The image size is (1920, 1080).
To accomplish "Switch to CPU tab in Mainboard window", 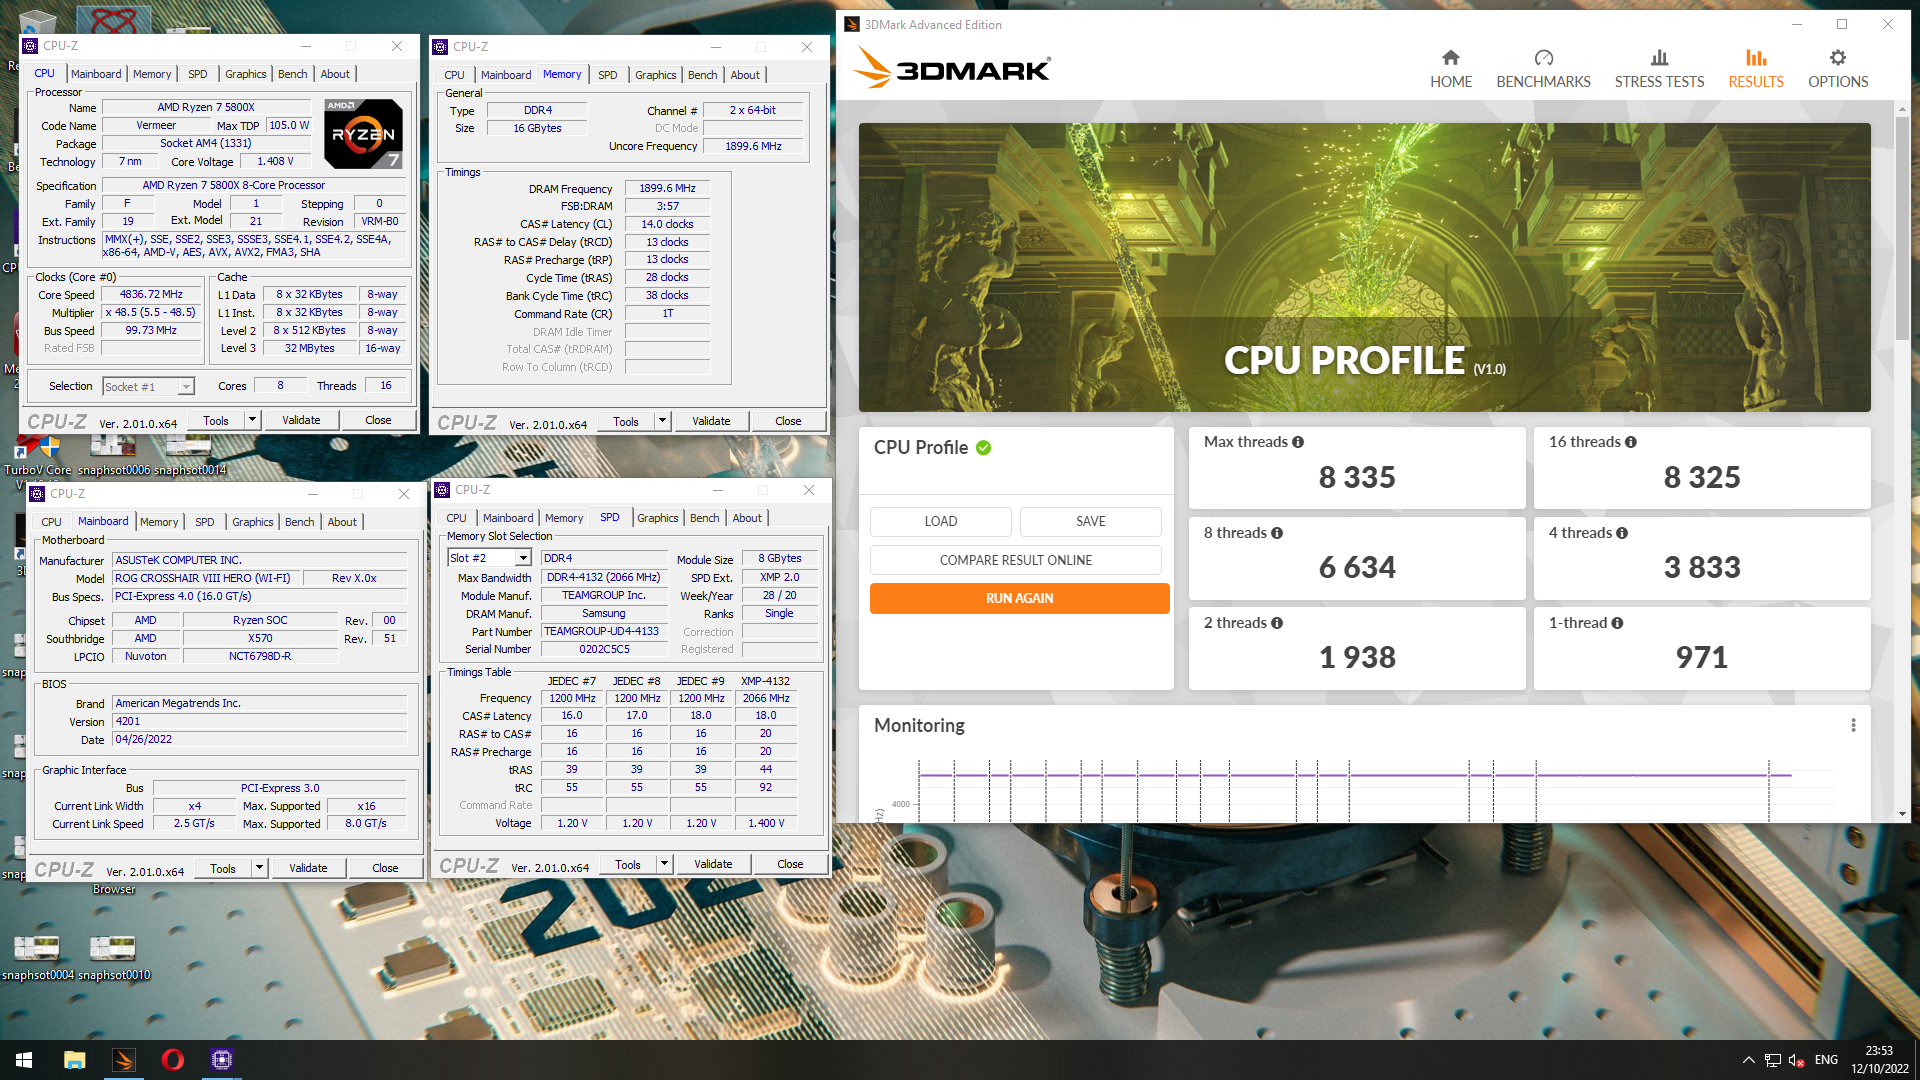I will (51, 522).
